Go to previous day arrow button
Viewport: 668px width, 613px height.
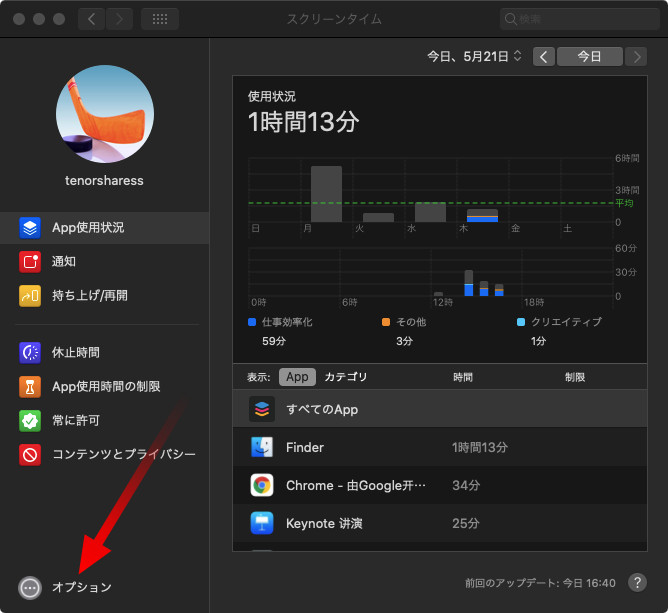click(x=544, y=57)
